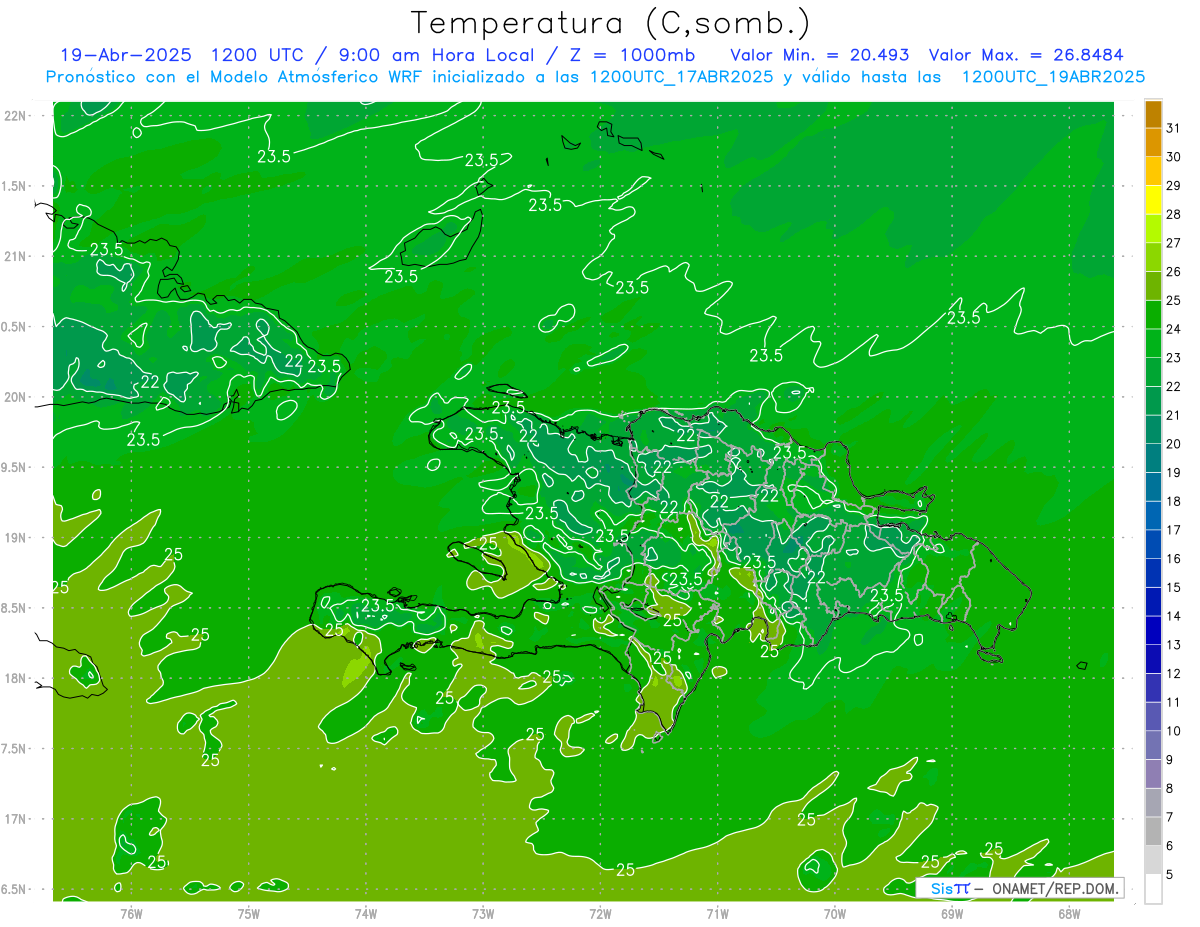Click the 'ONAMET/REP.DOM.' credit label

coord(1054,888)
